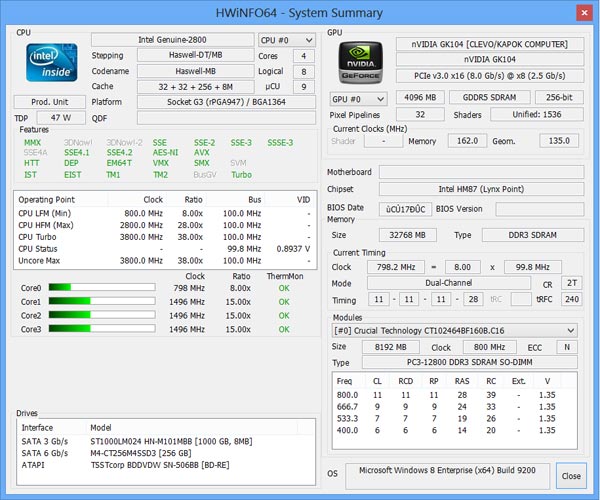Click the empty QDF field
The image size is (600, 500).
click(227, 118)
